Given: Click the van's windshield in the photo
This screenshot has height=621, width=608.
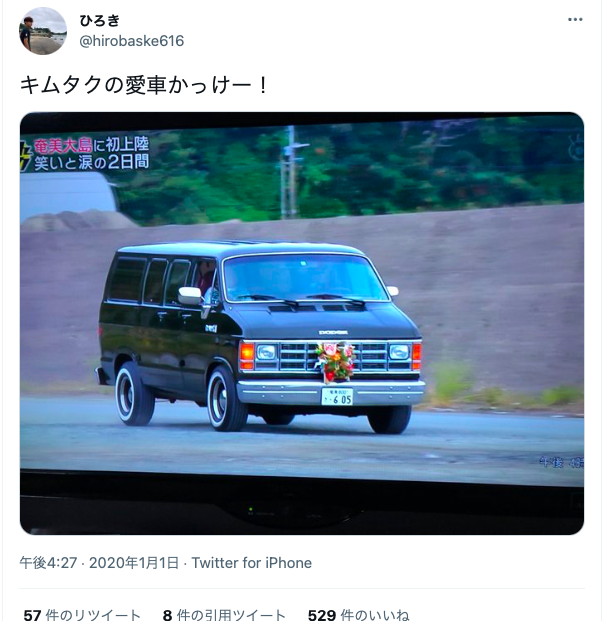Looking at the screenshot, I should [x=303, y=278].
